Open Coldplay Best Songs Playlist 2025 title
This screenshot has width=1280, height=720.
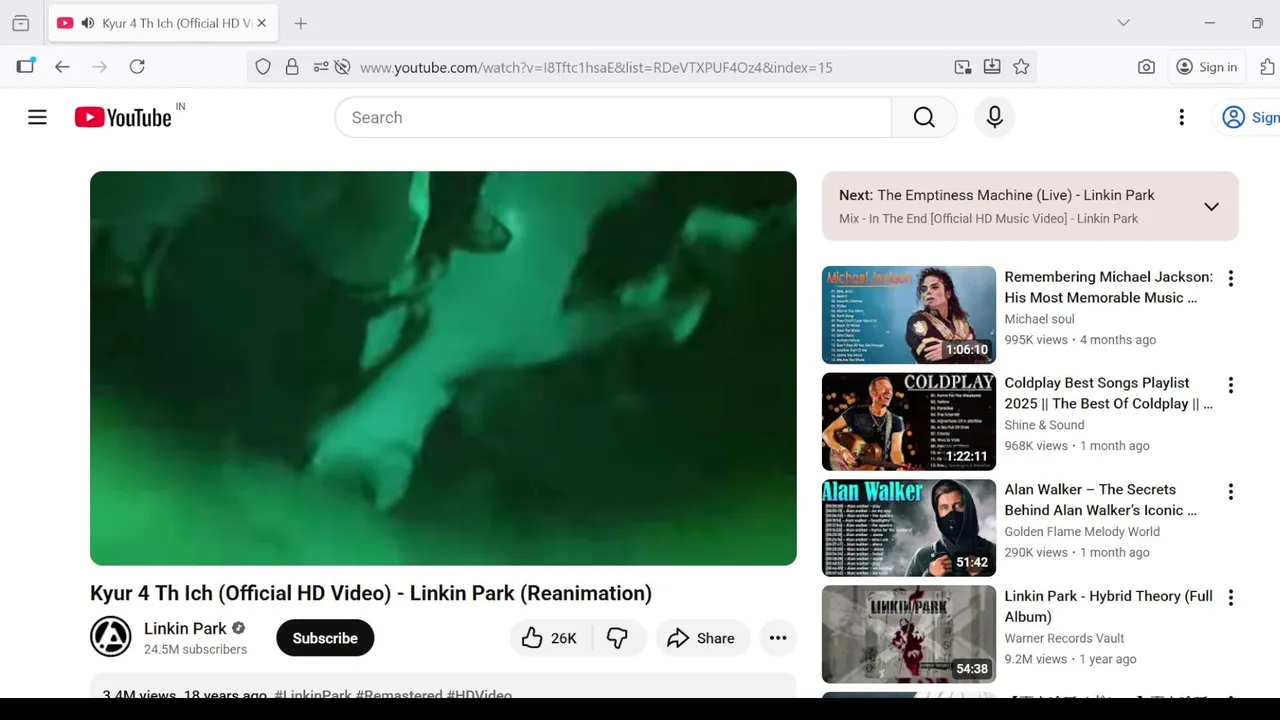[1108, 393]
